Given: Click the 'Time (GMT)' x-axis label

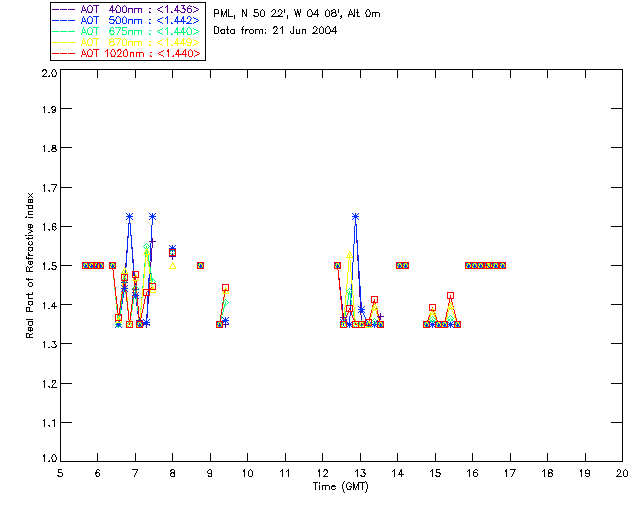Looking at the screenshot, I should coord(340,487).
